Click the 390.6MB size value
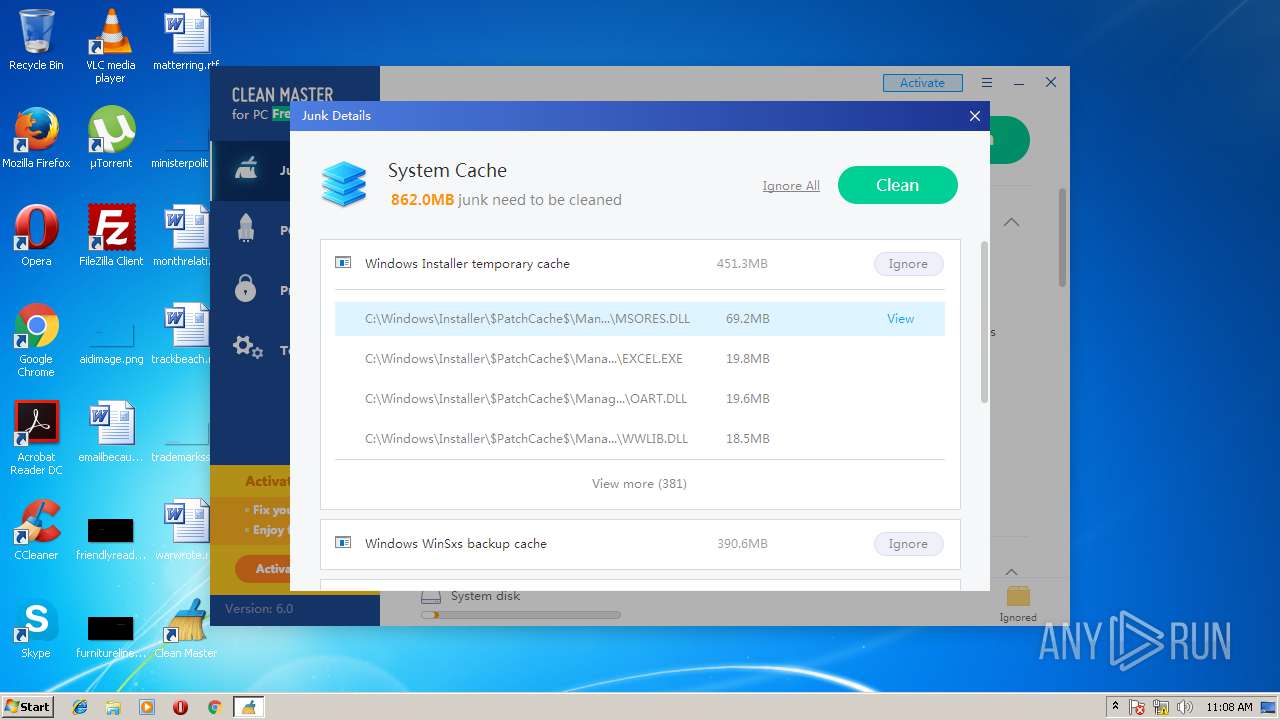The width and height of the screenshot is (1280, 720). [x=742, y=544]
